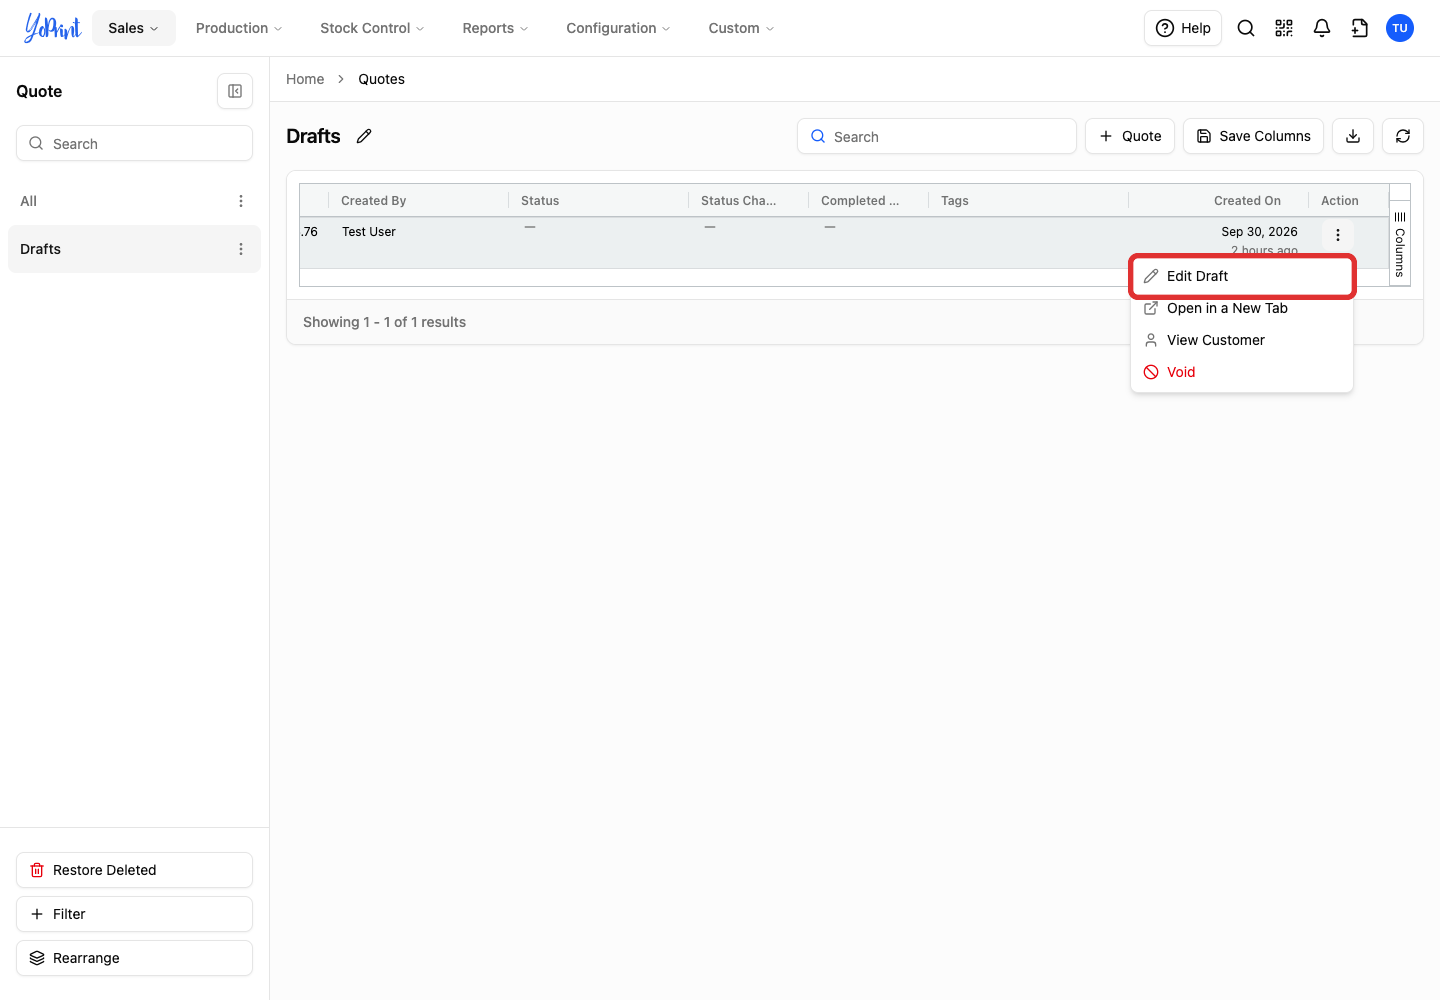Open the QR code scanner icon
The width and height of the screenshot is (1440, 1000).
tap(1284, 28)
